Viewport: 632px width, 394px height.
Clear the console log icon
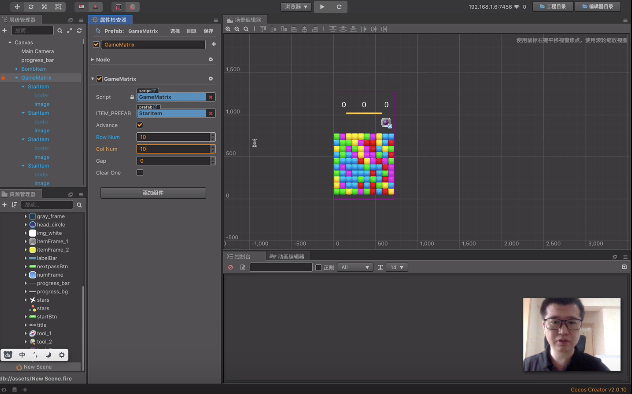(x=231, y=267)
